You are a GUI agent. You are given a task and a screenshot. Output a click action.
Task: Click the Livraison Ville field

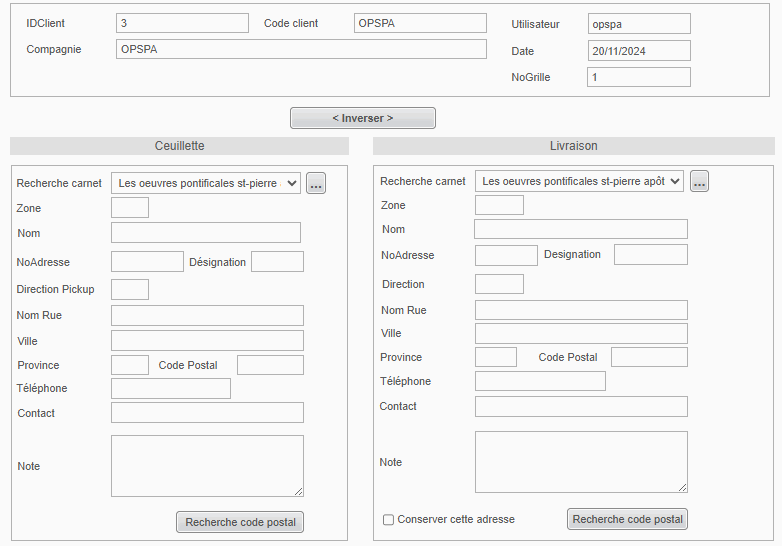(581, 333)
